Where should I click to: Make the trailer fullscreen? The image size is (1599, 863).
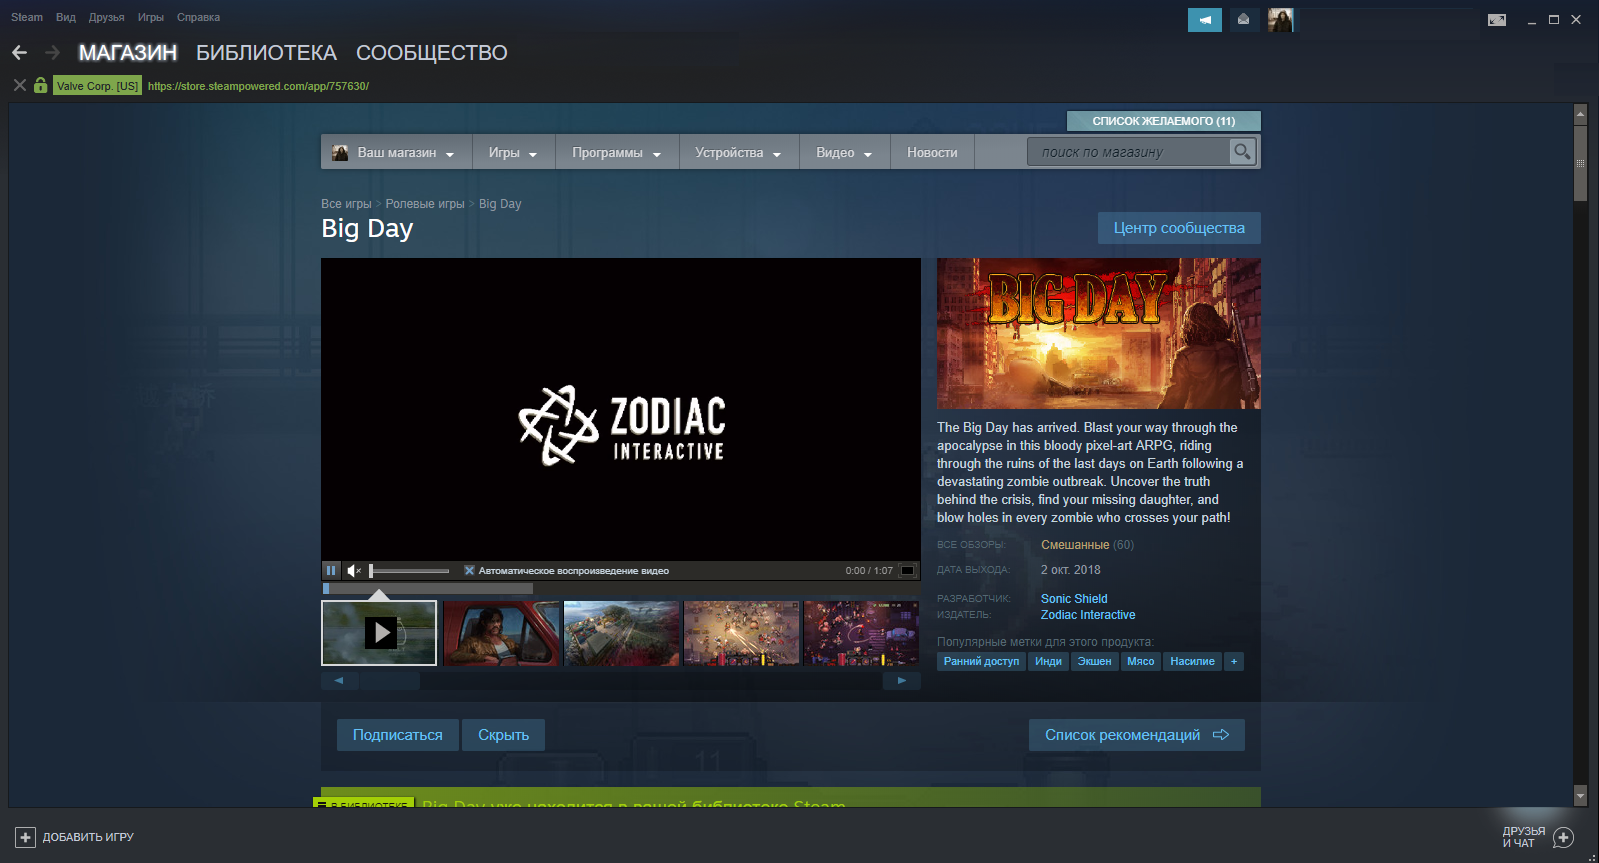[908, 571]
